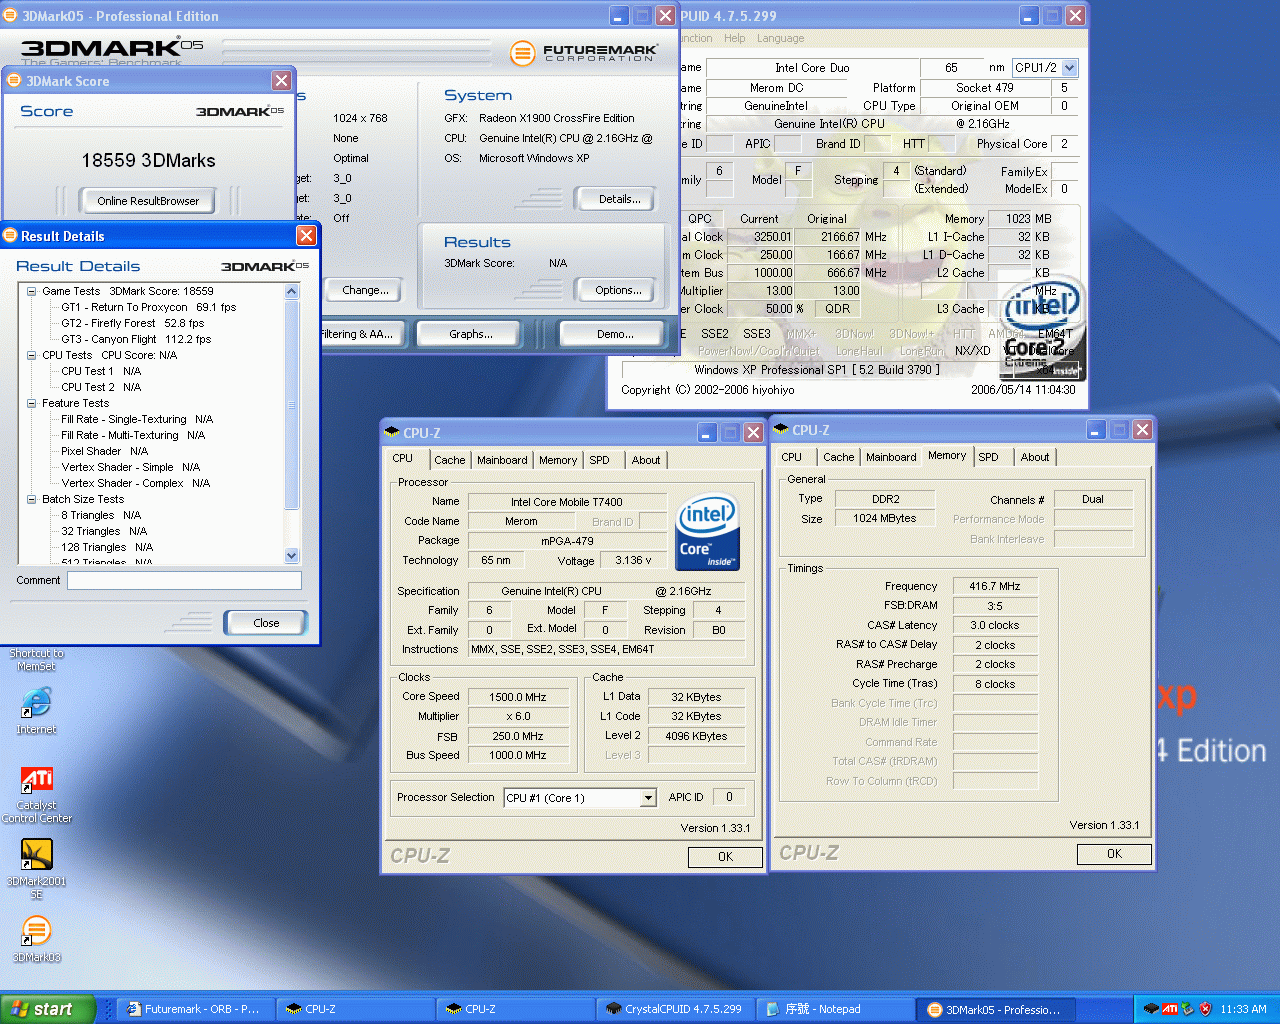The width and height of the screenshot is (1280, 1024).
Task: Select GT3 - Canyon Flight result row
Action: click(136, 339)
